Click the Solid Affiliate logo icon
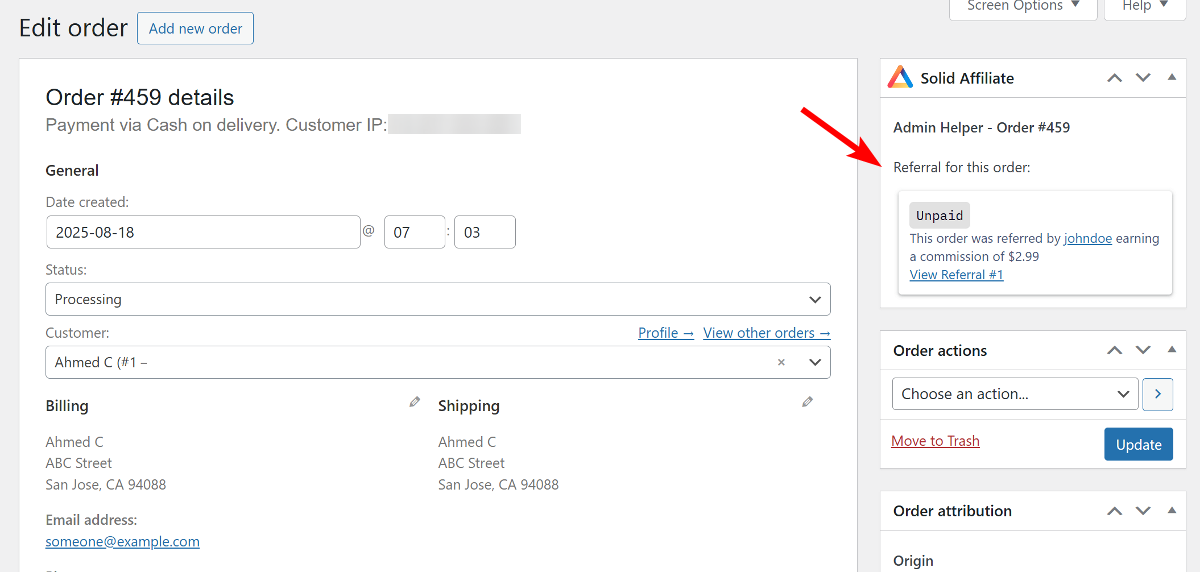Screen dimensions: 1200x572 coord(900,78)
